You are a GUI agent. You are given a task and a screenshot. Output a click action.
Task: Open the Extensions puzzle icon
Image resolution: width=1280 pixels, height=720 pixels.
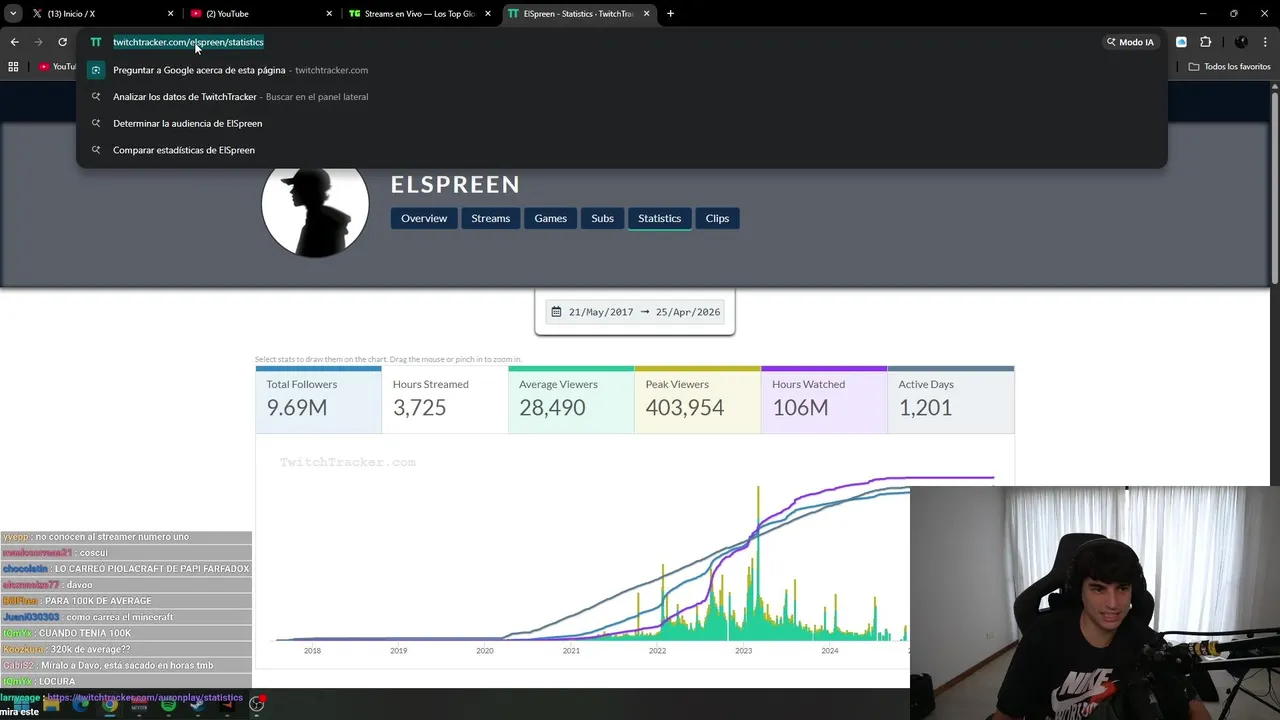(x=1205, y=42)
